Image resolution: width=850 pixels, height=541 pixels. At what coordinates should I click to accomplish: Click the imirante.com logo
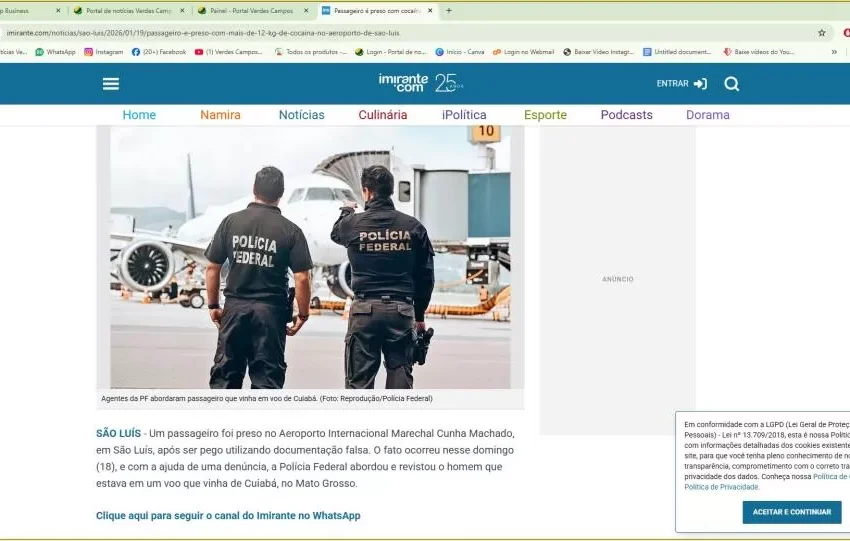point(403,83)
